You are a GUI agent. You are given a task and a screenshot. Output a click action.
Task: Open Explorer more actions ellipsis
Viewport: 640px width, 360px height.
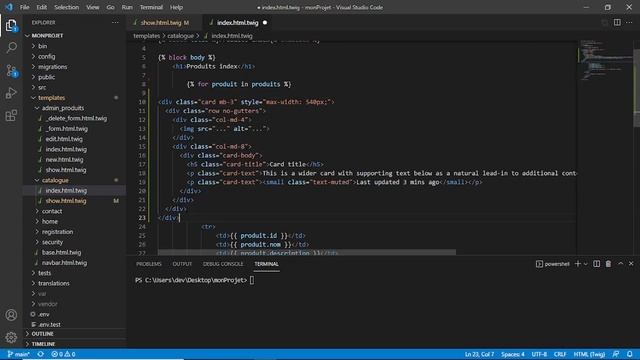[115, 22]
